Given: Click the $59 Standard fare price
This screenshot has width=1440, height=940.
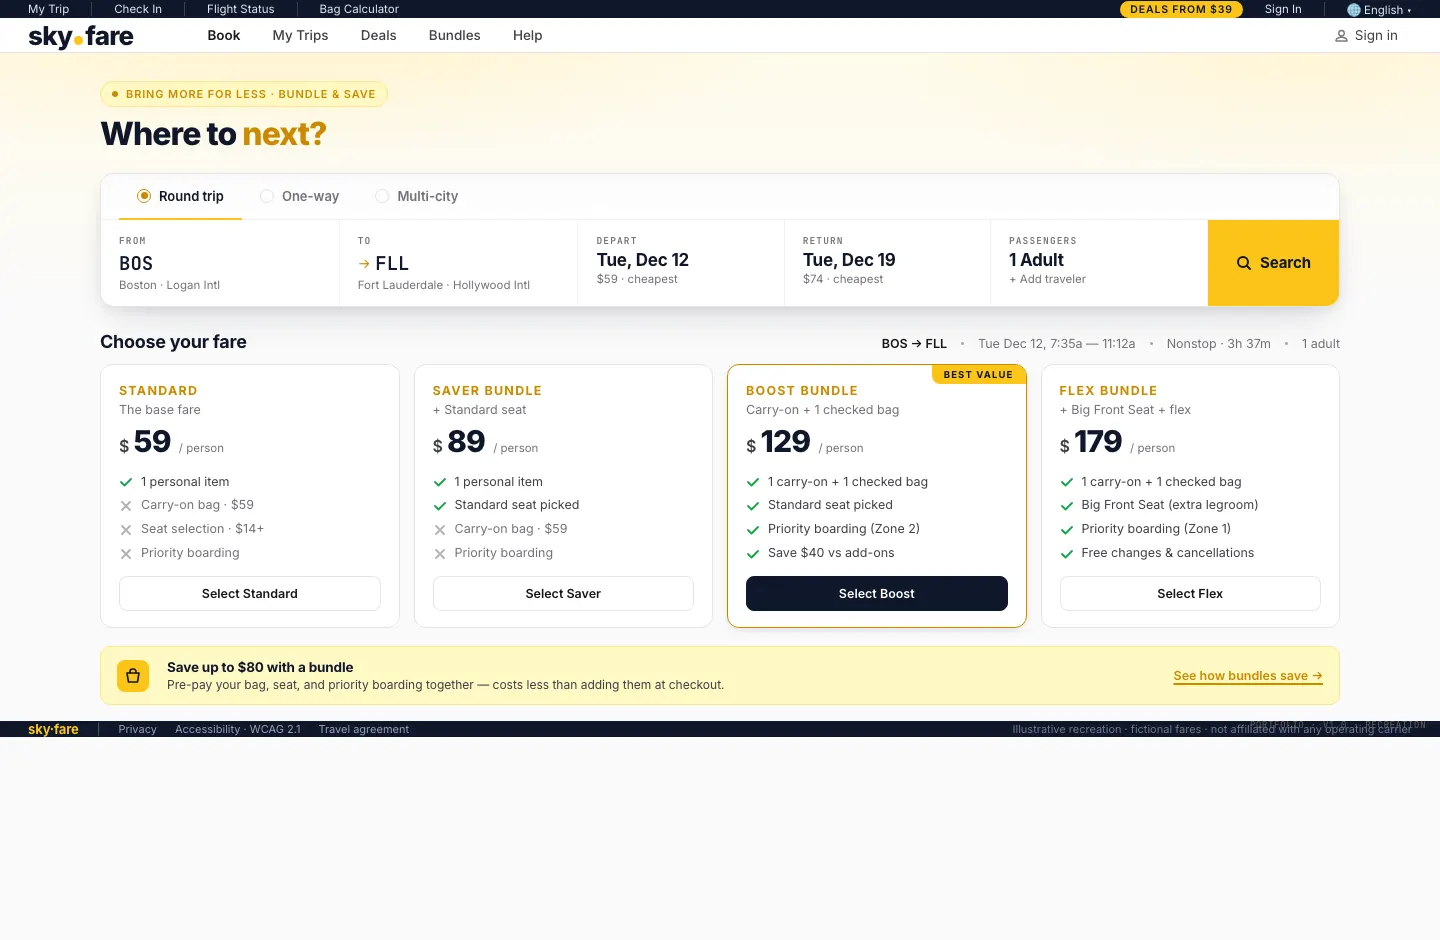Looking at the screenshot, I should pyautogui.click(x=145, y=442).
